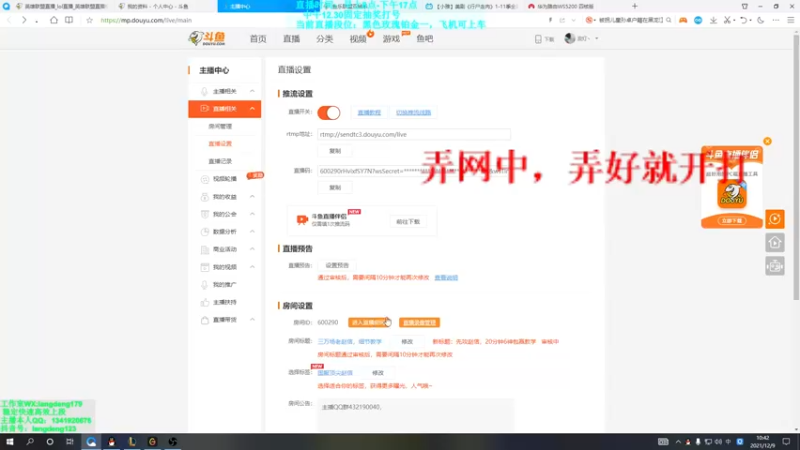Click 进入直播间 orange button
This screenshot has height=450, width=800.
tap(369, 322)
